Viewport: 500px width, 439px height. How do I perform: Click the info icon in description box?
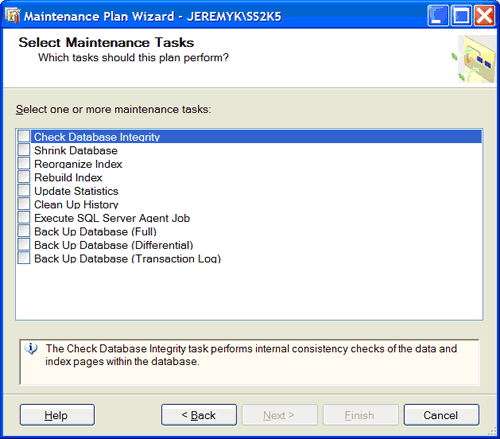[31, 349]
